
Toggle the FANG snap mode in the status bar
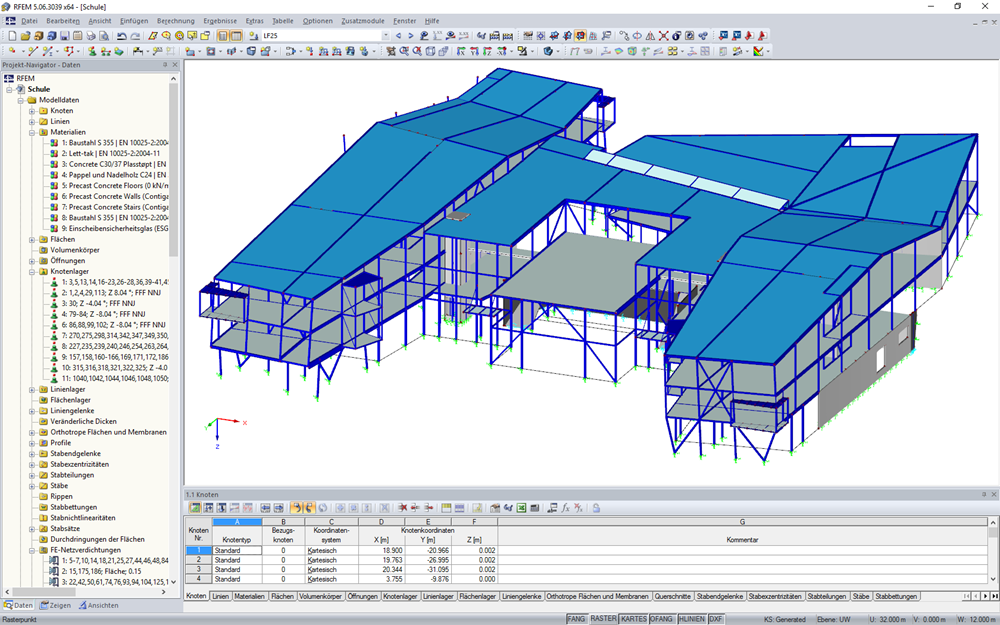(576, 618)
